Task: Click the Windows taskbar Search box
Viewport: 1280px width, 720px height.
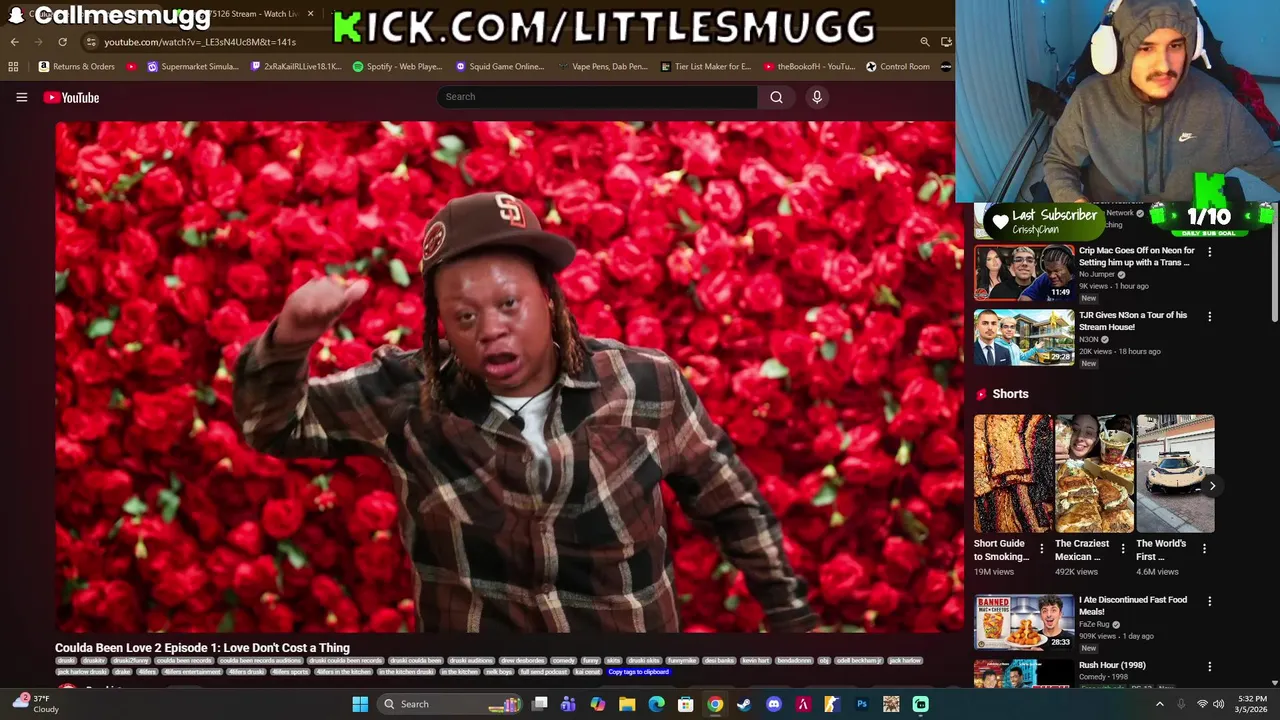Action: point(450,704)
